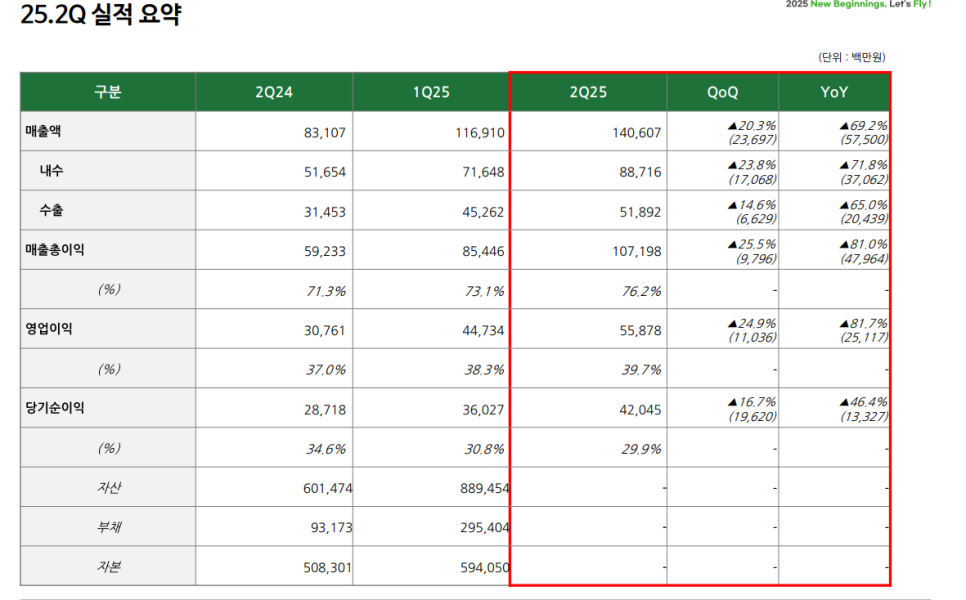Select the 매출총이익 value '107,198'
The width and height of the screenshot is (966, 600).
pyautogui.click(x=636, y=251)
